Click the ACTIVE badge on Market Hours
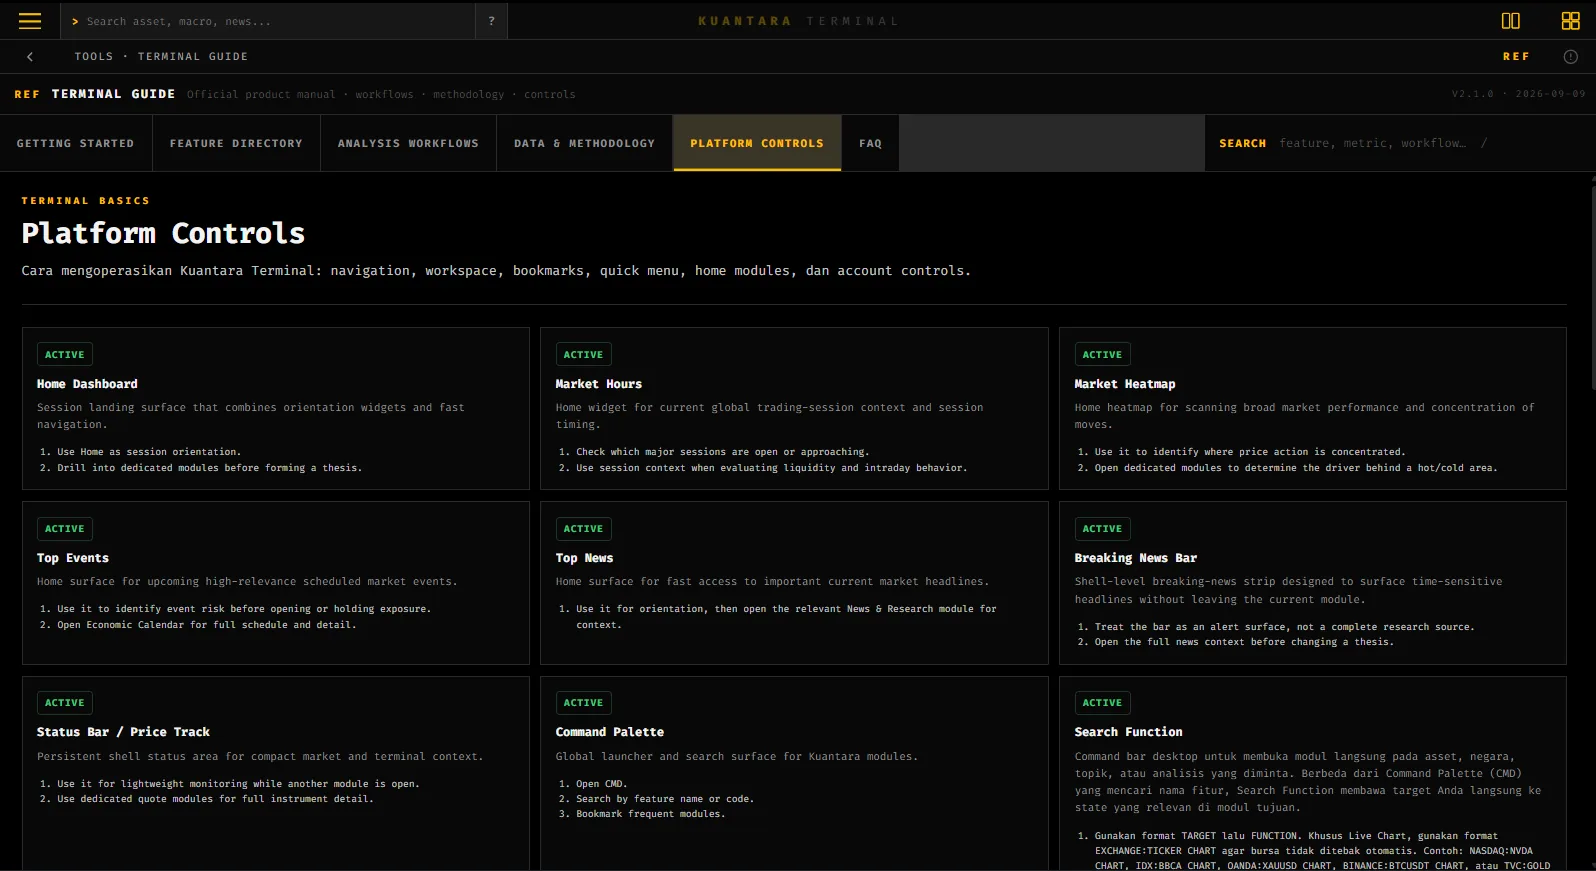The height and width of the screenshot is (871, 1596). [x=583, y=355]
